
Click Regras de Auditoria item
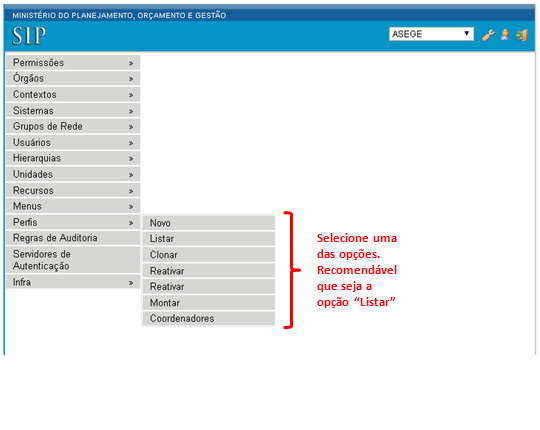tap(73, 238)
